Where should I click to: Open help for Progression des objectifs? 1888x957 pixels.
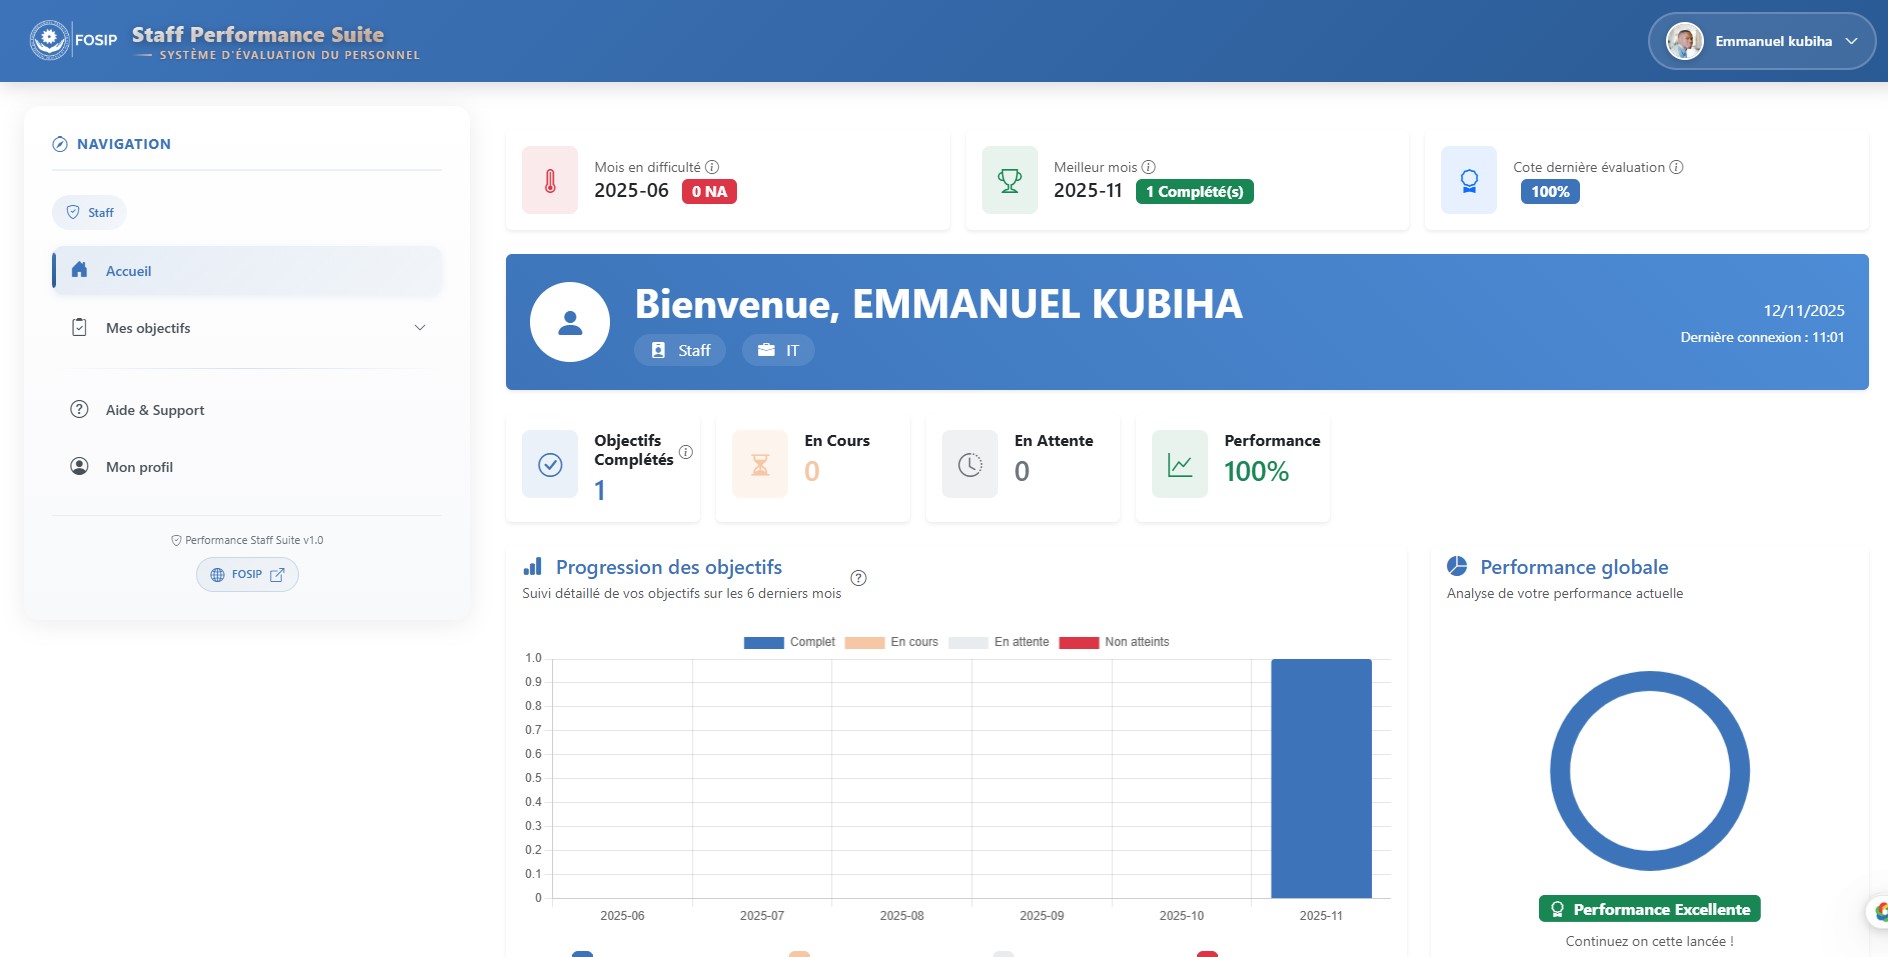pos(858,578)
